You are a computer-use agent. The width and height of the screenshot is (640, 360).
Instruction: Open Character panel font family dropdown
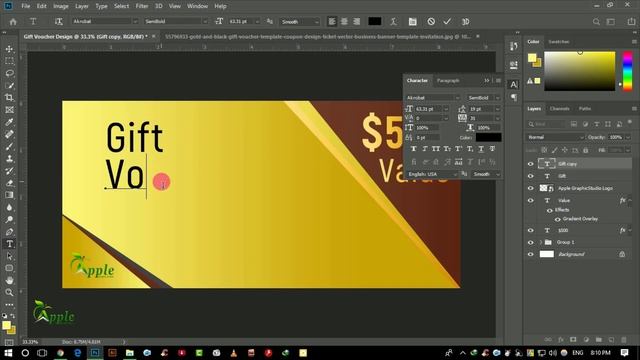point(457,98)
